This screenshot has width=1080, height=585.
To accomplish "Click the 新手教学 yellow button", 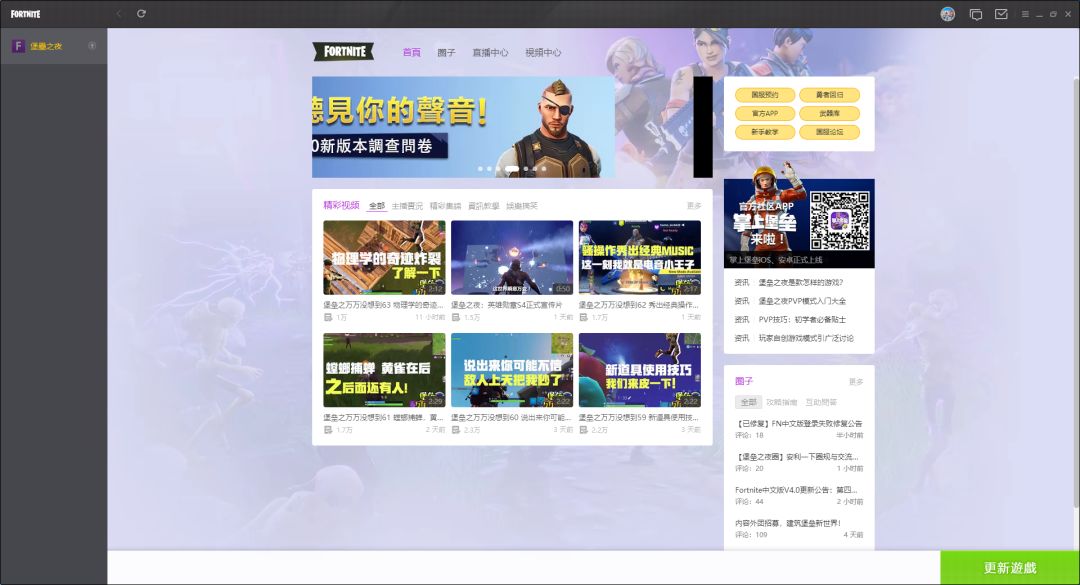I will pos(765,132).
